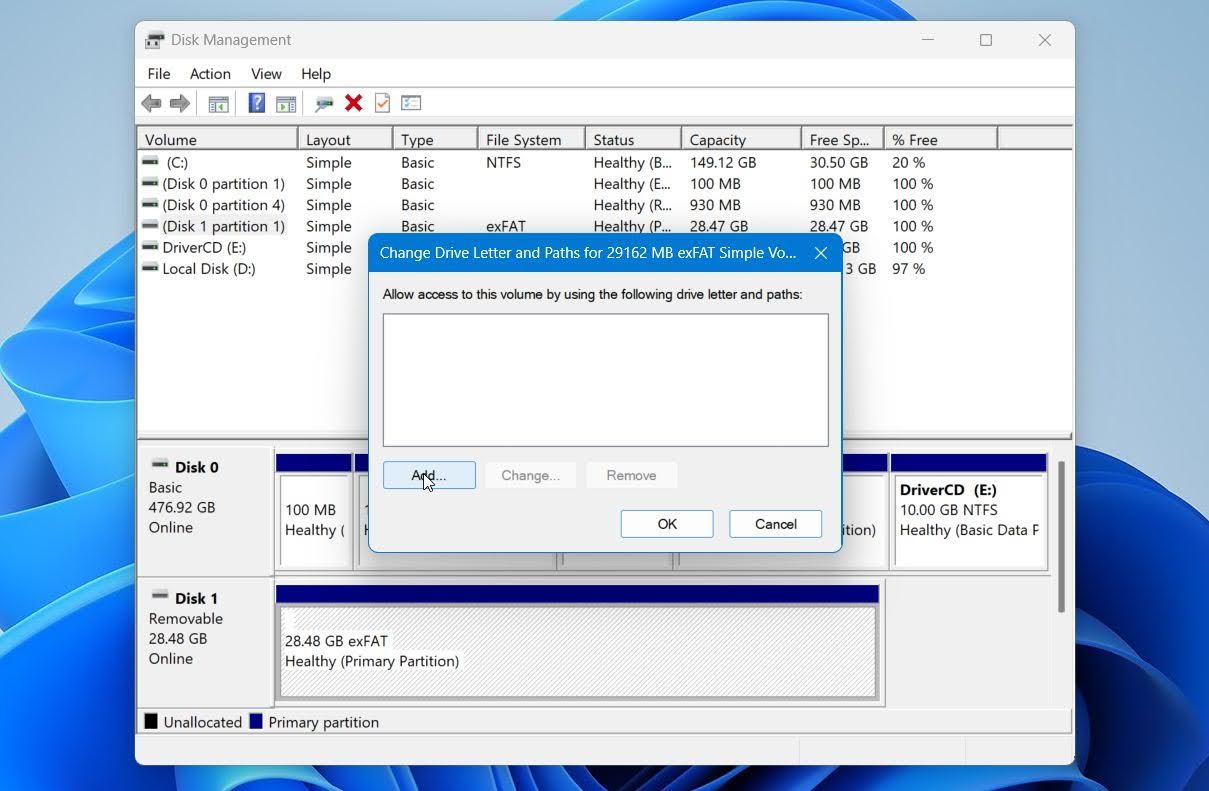Click the Forward arrow toolbar icon

pos(180,103)
